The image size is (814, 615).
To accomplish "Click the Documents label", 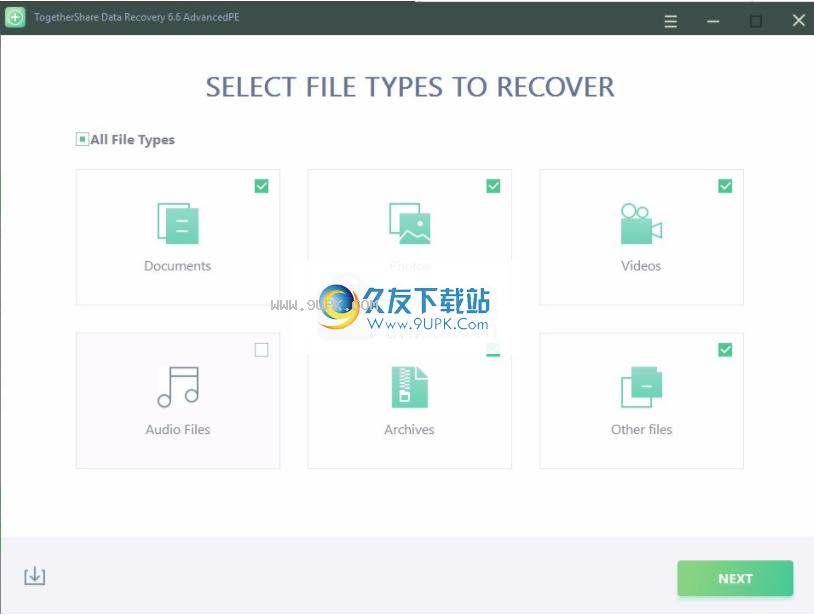I will pyautogui.click(x=178, y=266).
